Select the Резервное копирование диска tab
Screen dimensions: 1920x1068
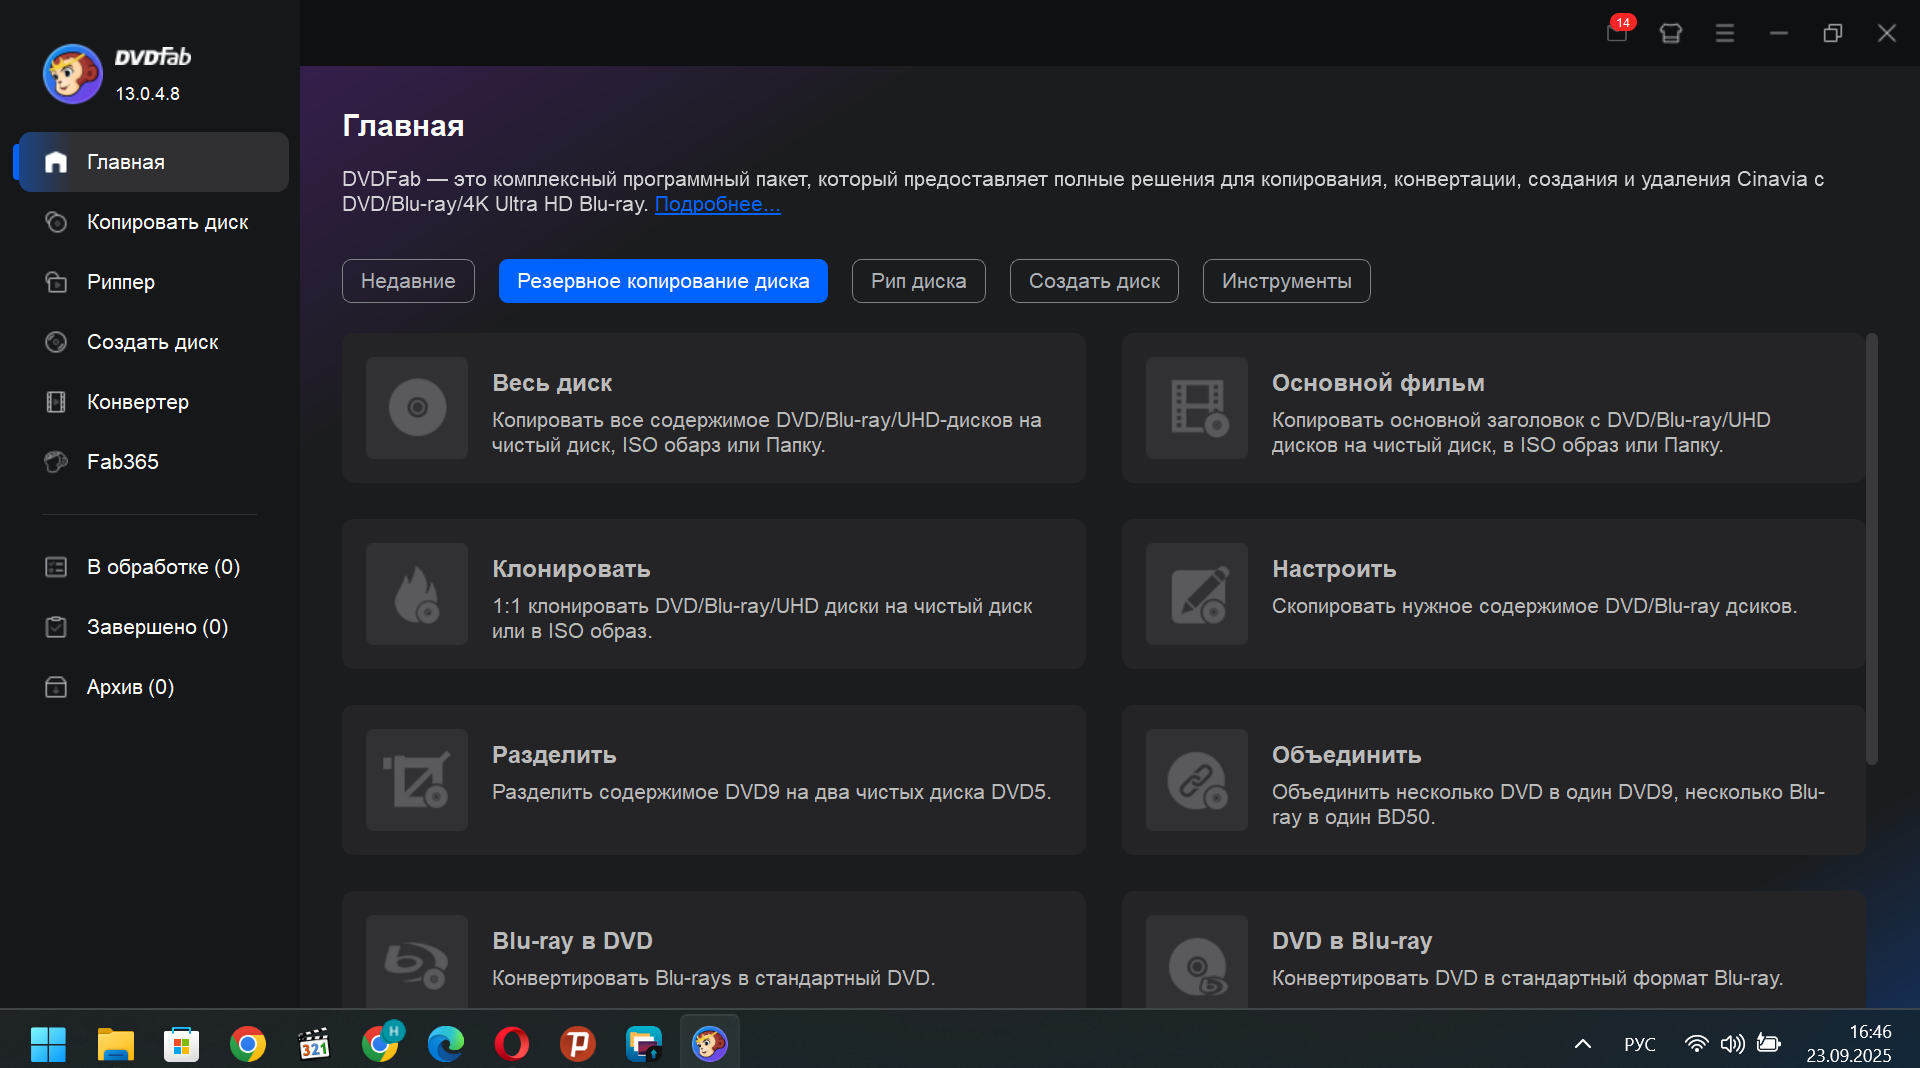(x=663, y=281)
